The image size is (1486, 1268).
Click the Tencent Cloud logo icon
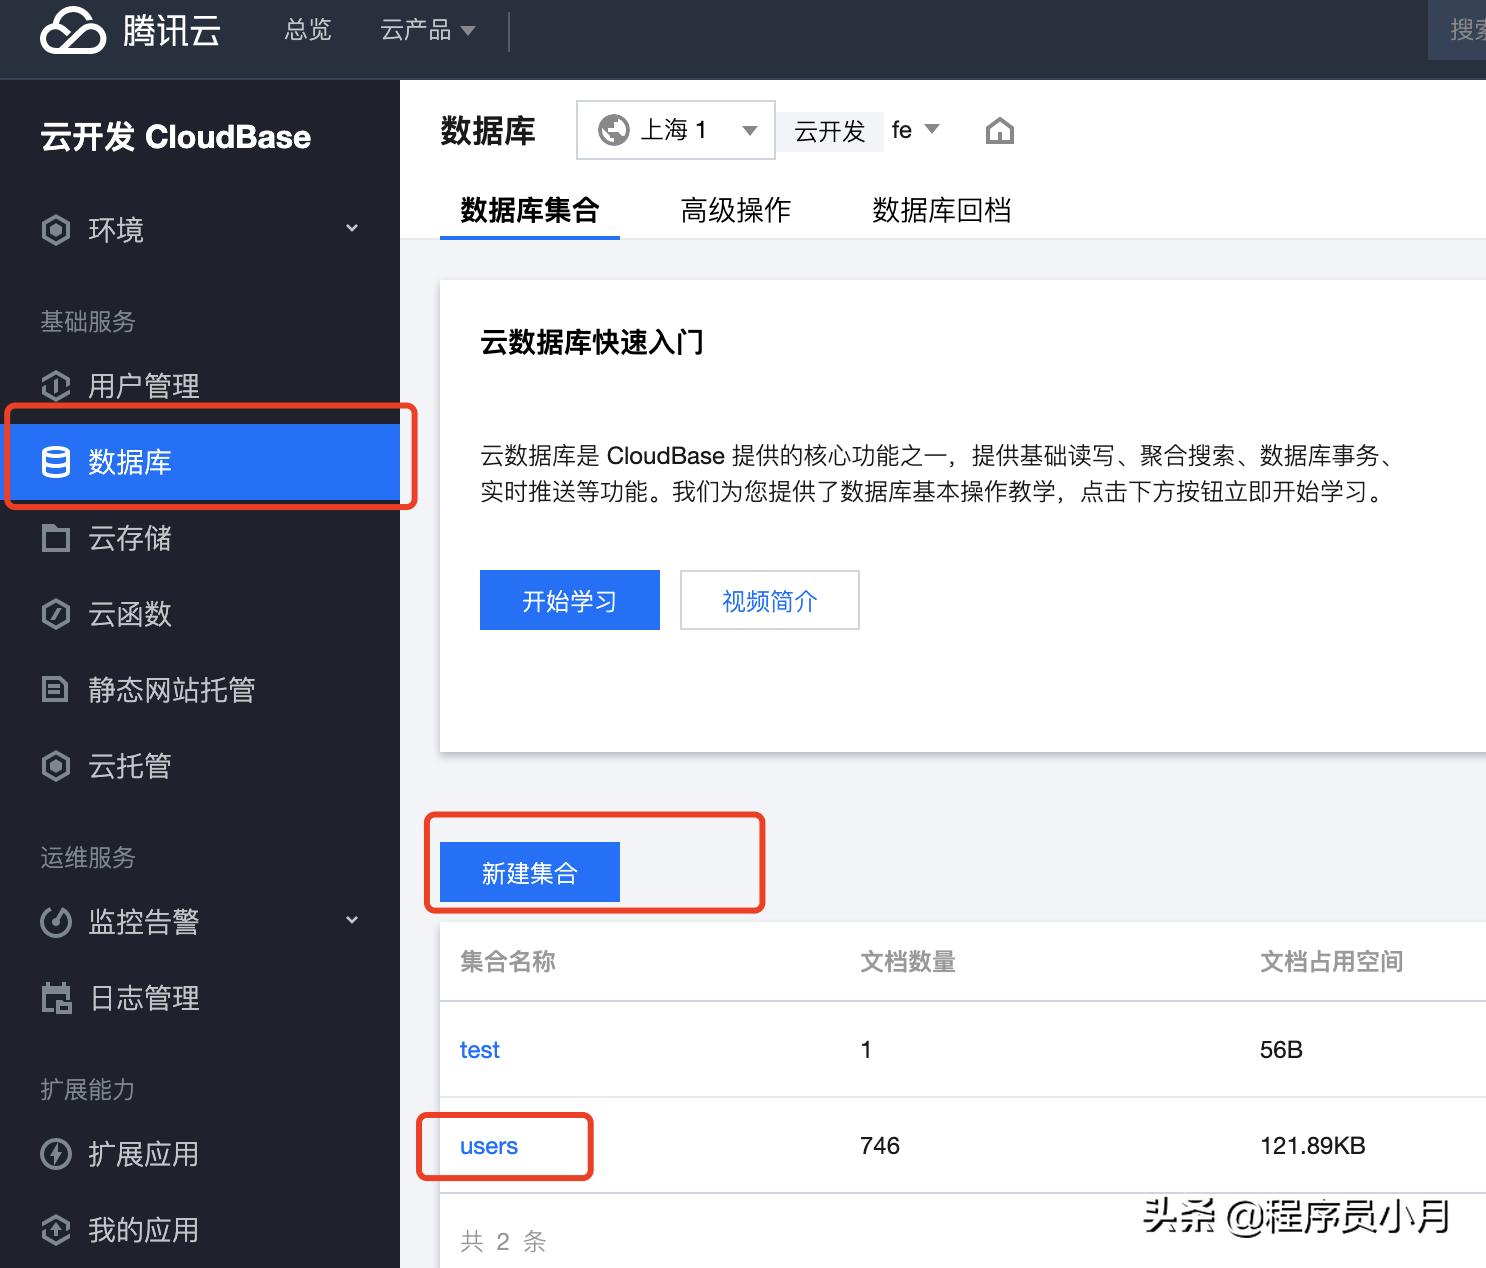[72, 30]
